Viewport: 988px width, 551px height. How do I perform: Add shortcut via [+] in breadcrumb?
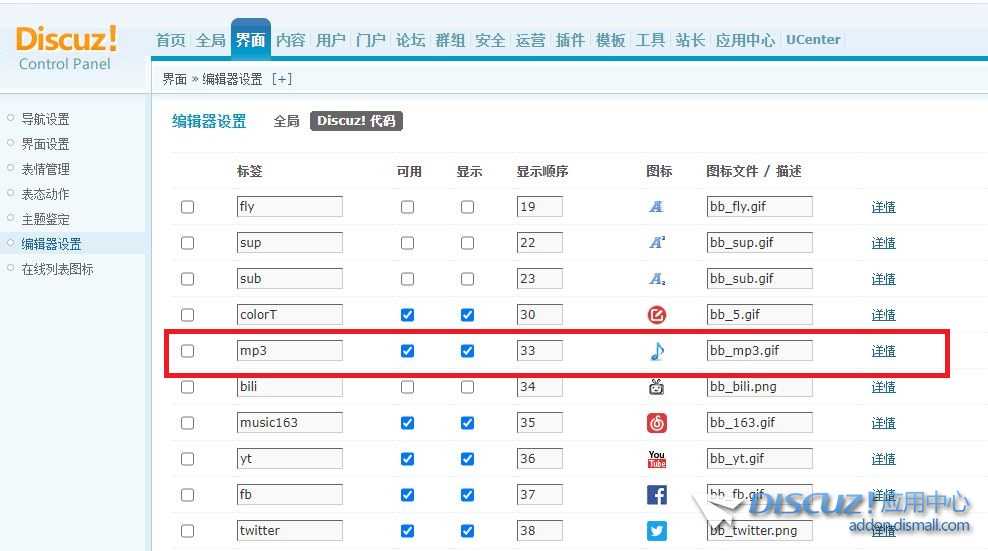[282, 79]
